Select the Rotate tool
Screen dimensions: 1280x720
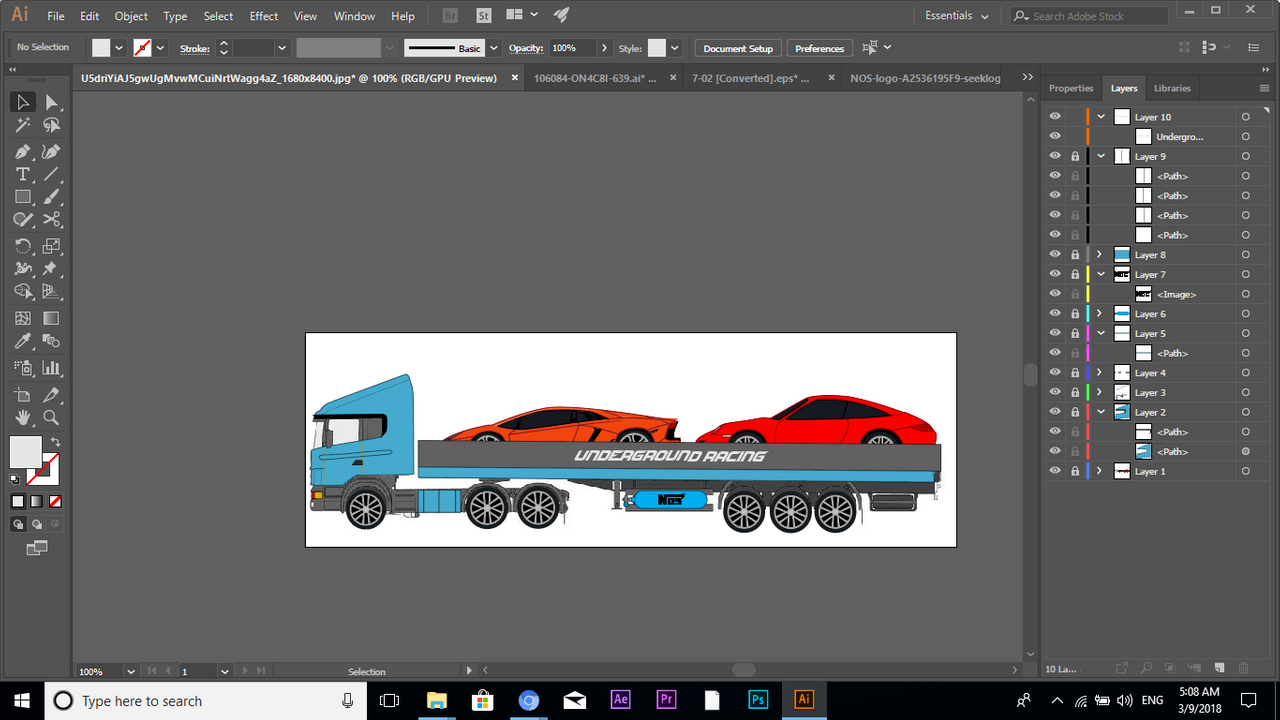23,245
